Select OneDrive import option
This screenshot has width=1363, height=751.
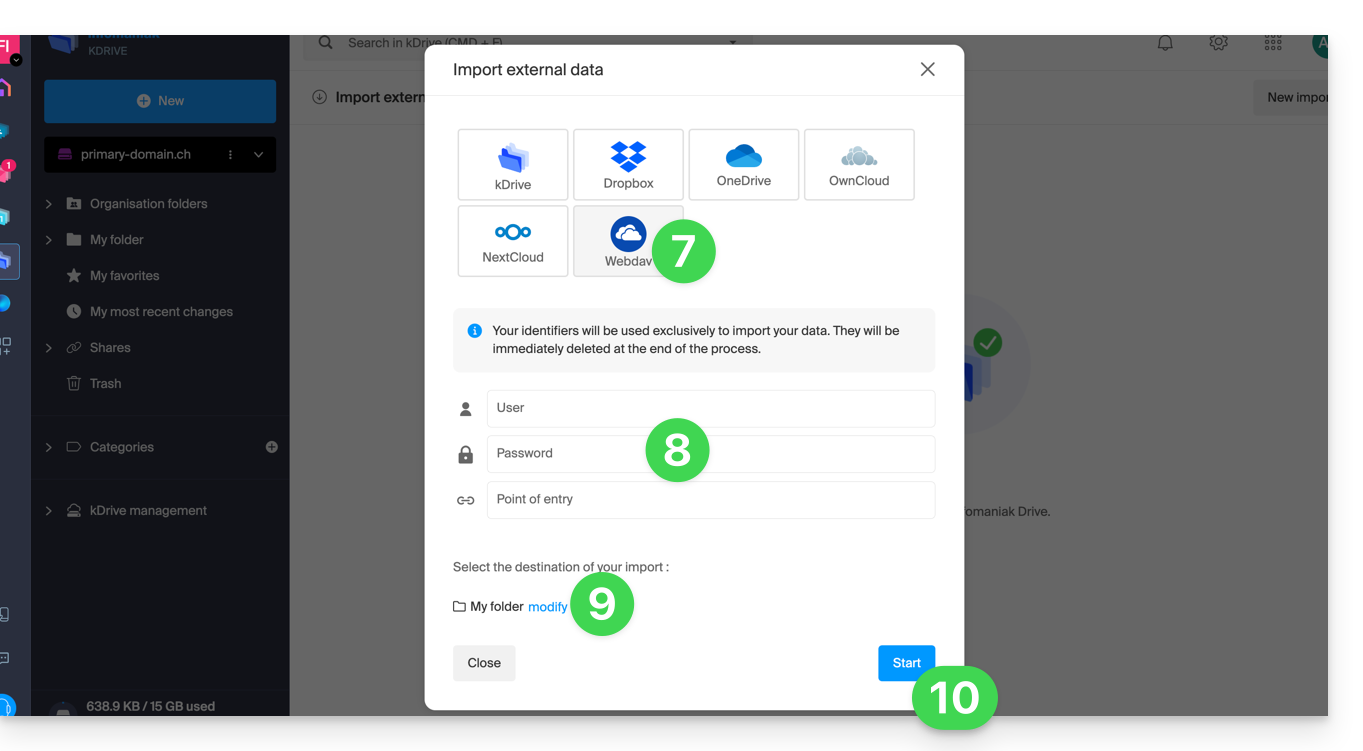coord(743,165)
